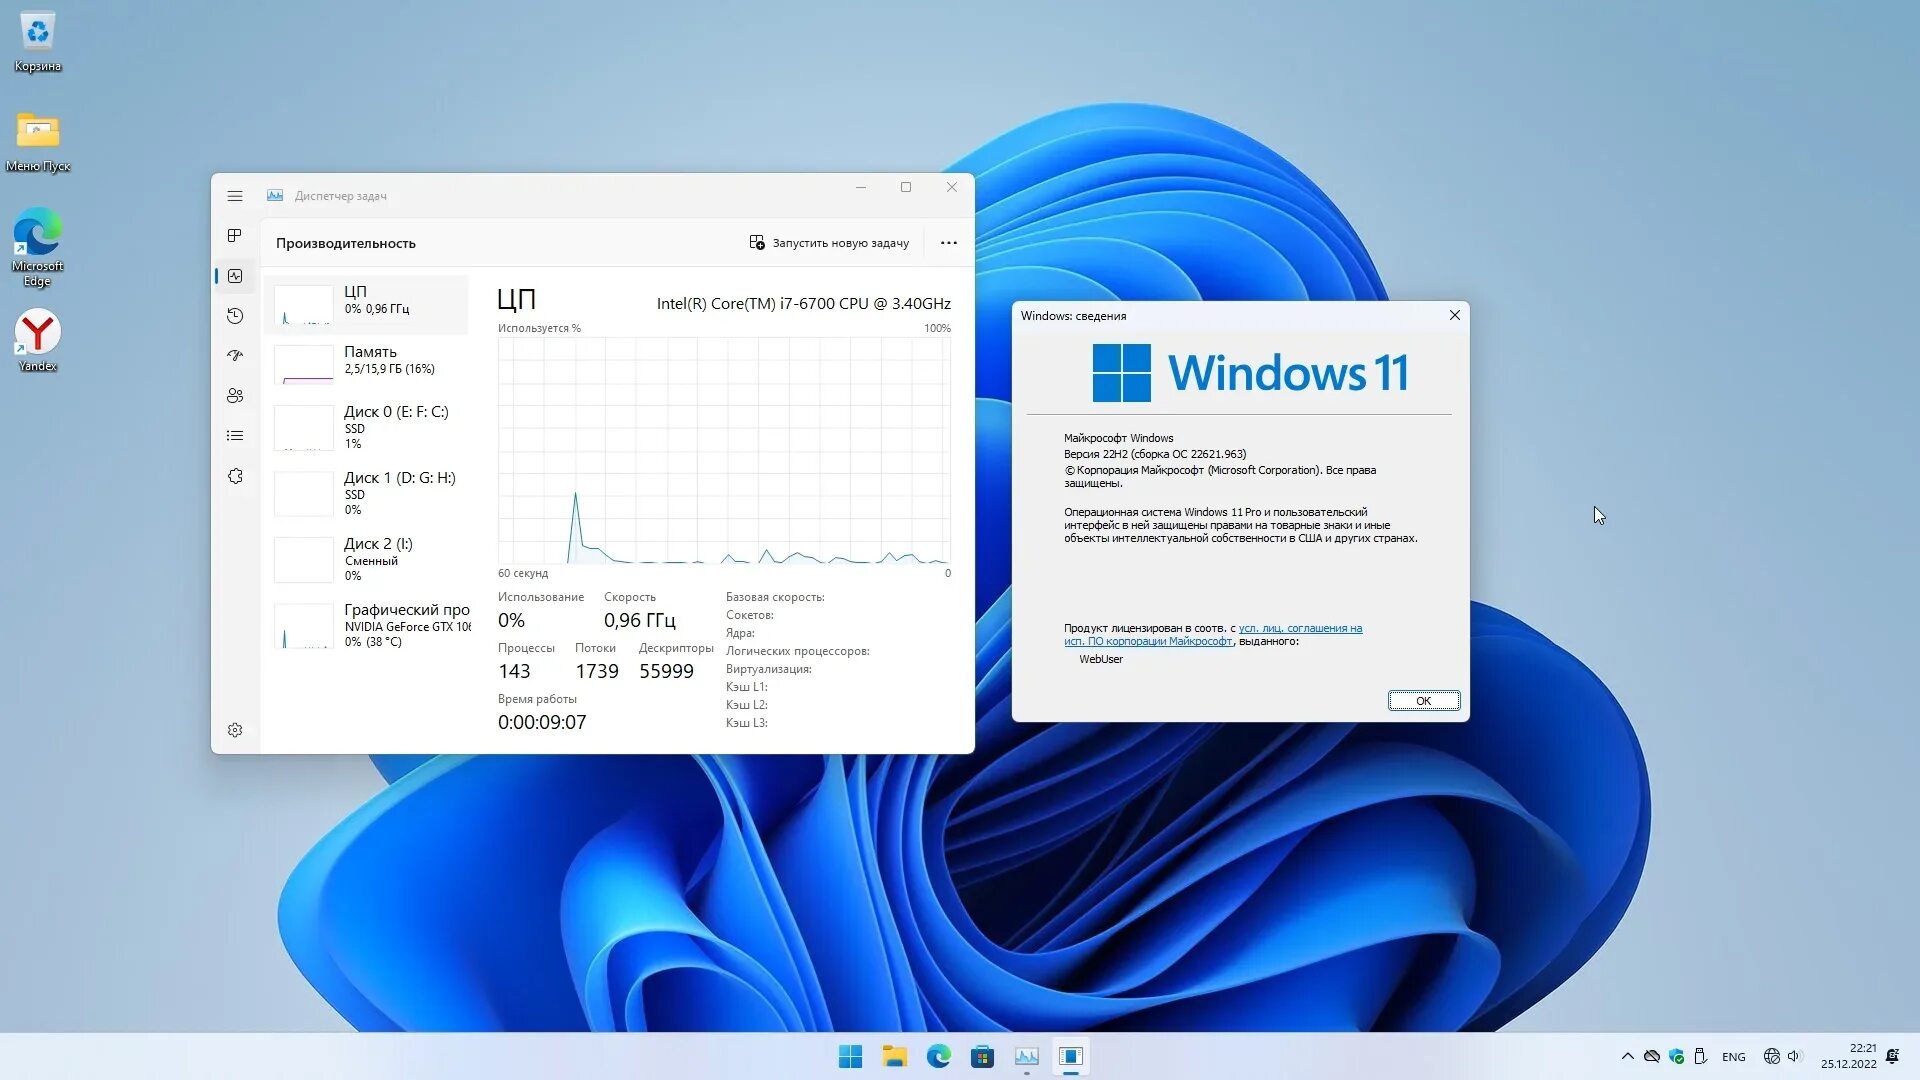Open the Processes page icon in sidebar

pos(235,236)
